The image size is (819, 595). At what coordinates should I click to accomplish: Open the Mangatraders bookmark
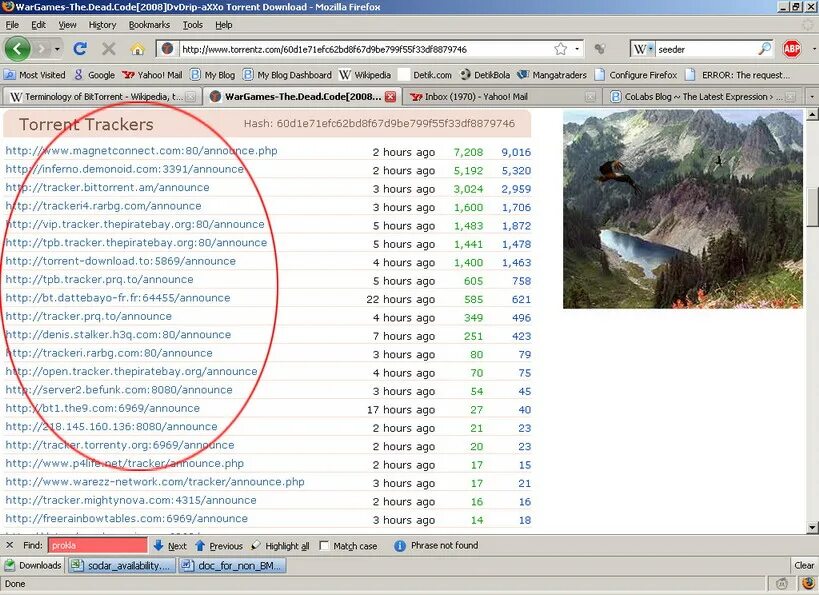[552, 75]
